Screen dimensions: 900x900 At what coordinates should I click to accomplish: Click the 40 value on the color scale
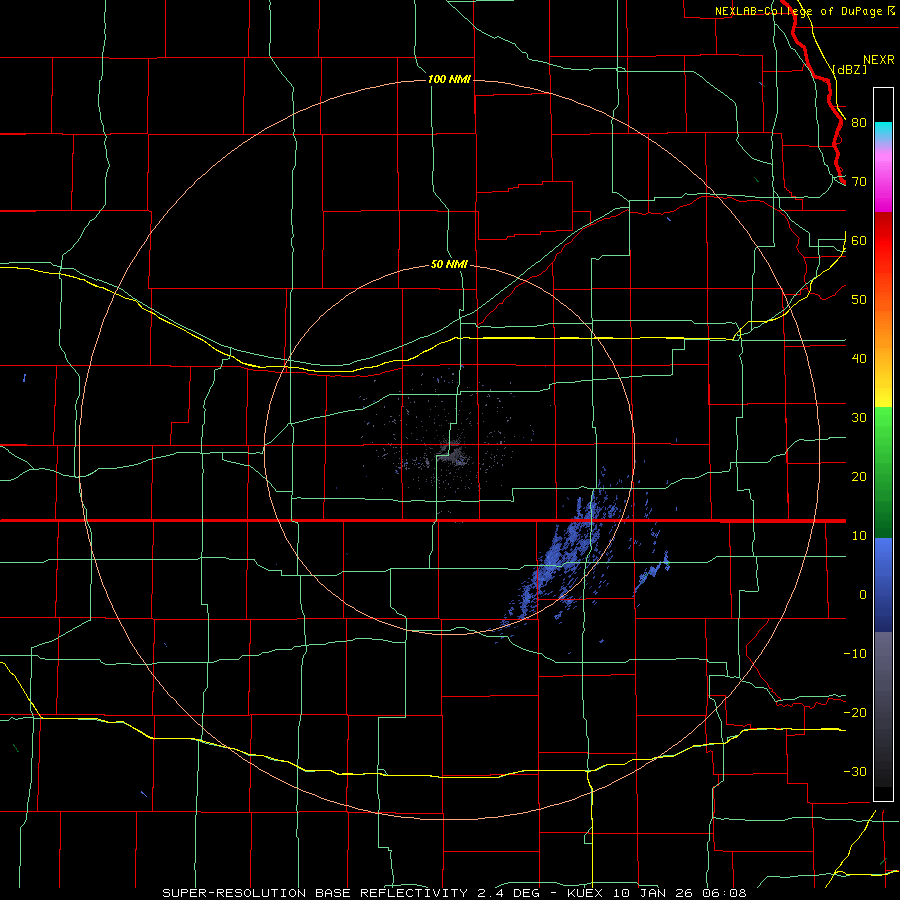tap(859, 359)
